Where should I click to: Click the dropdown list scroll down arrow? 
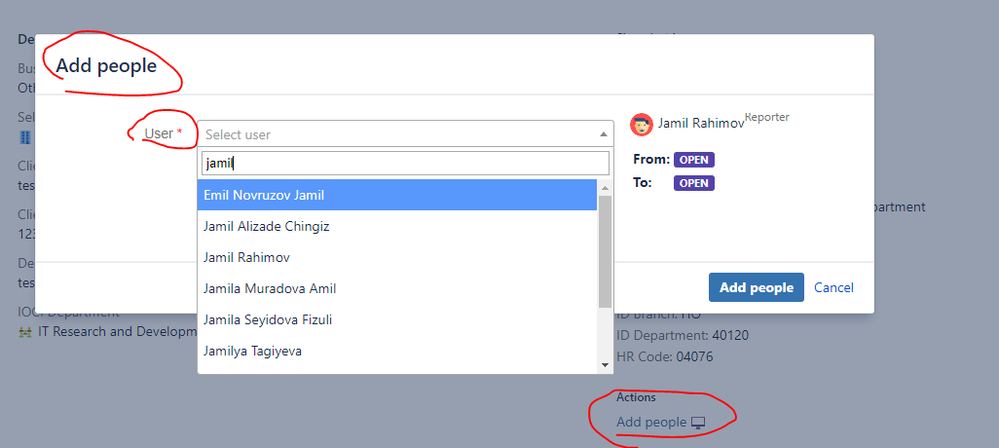tap(605, 365)
